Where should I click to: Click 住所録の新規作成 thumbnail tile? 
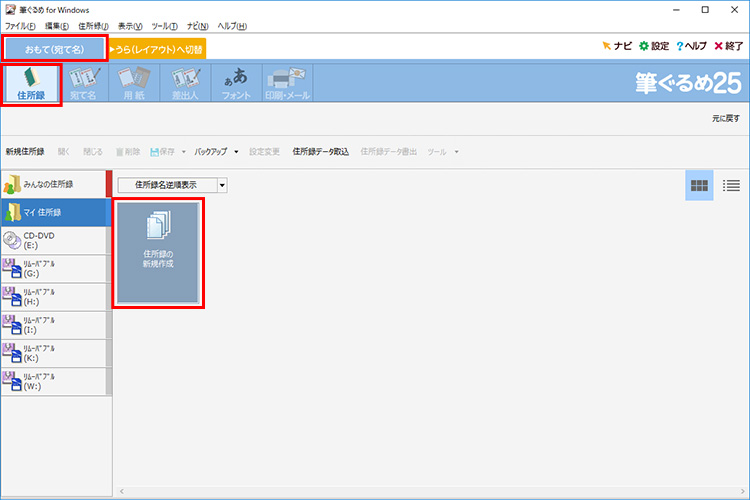click(x=159, y=253)
